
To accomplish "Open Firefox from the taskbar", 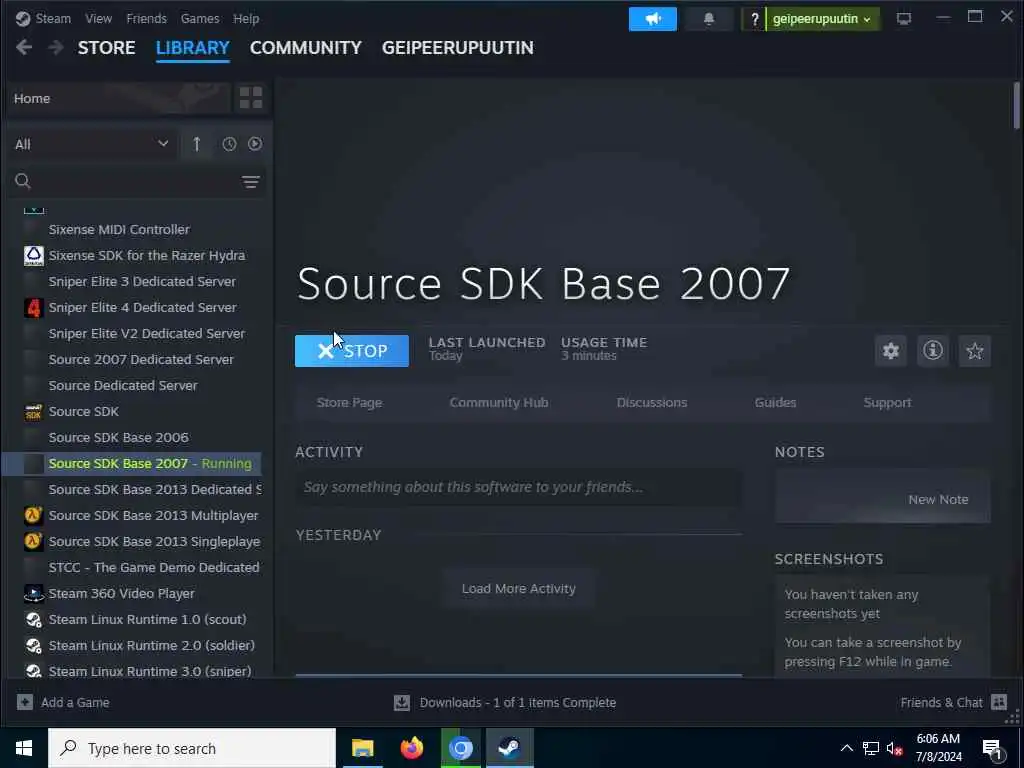I will (x=411, y=748).
